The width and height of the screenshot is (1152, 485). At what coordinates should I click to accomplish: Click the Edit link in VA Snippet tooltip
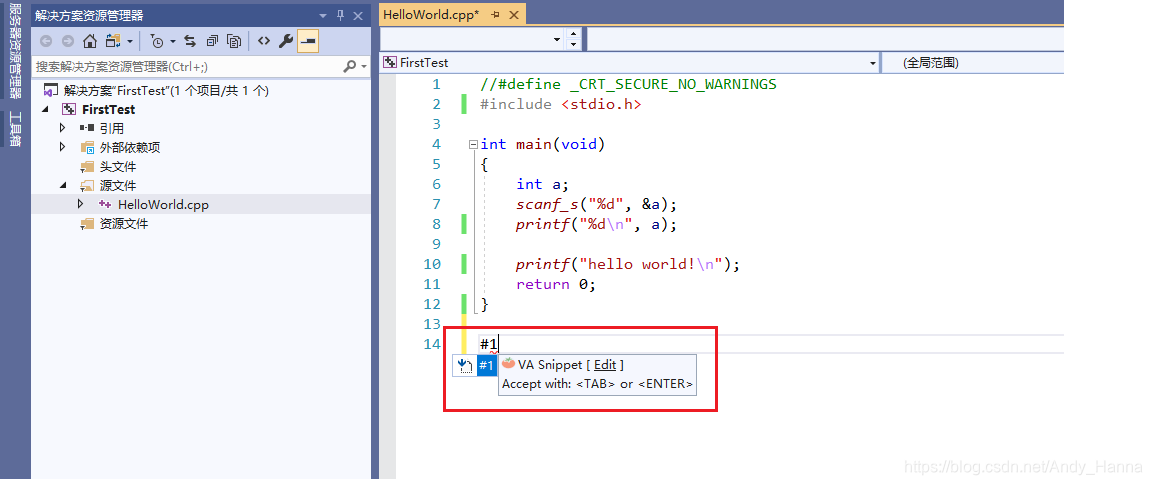(x=605, y=364)
